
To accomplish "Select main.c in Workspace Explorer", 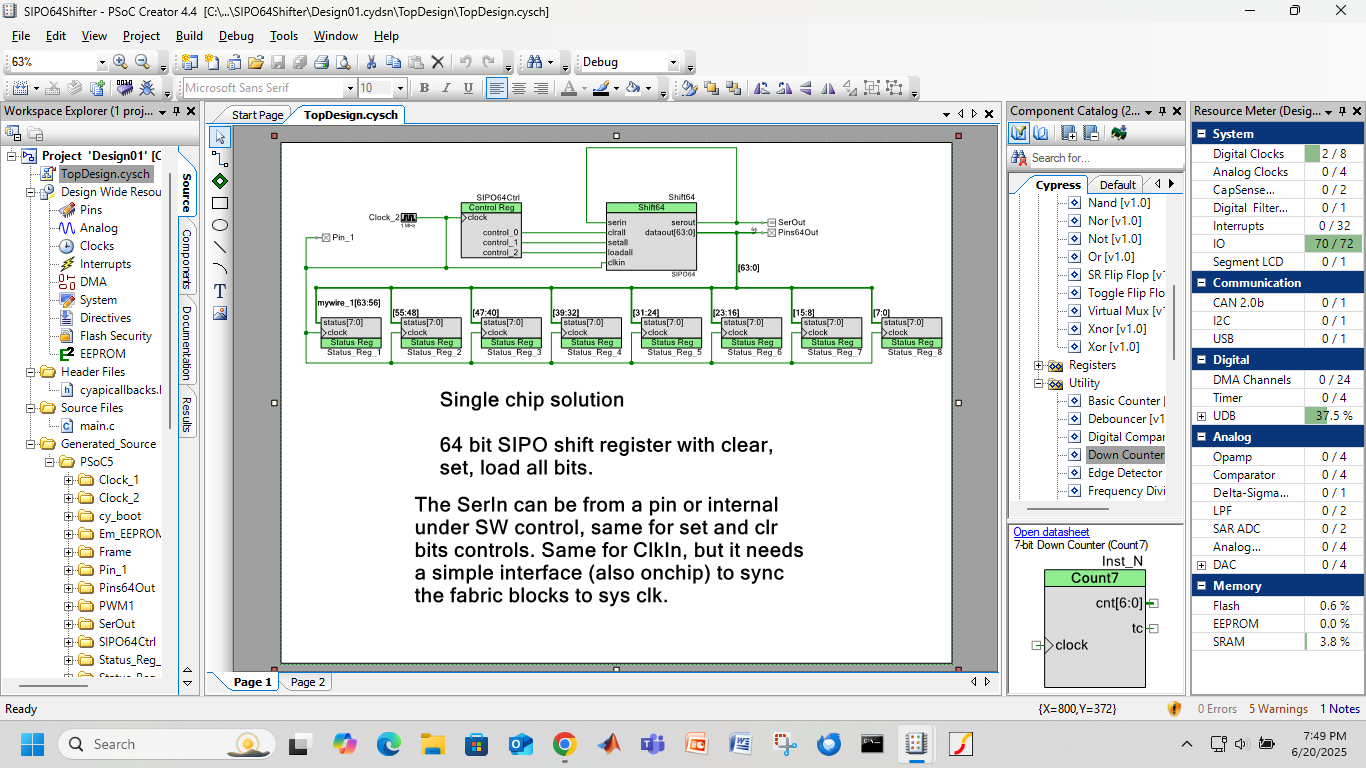I will (98, 426).
